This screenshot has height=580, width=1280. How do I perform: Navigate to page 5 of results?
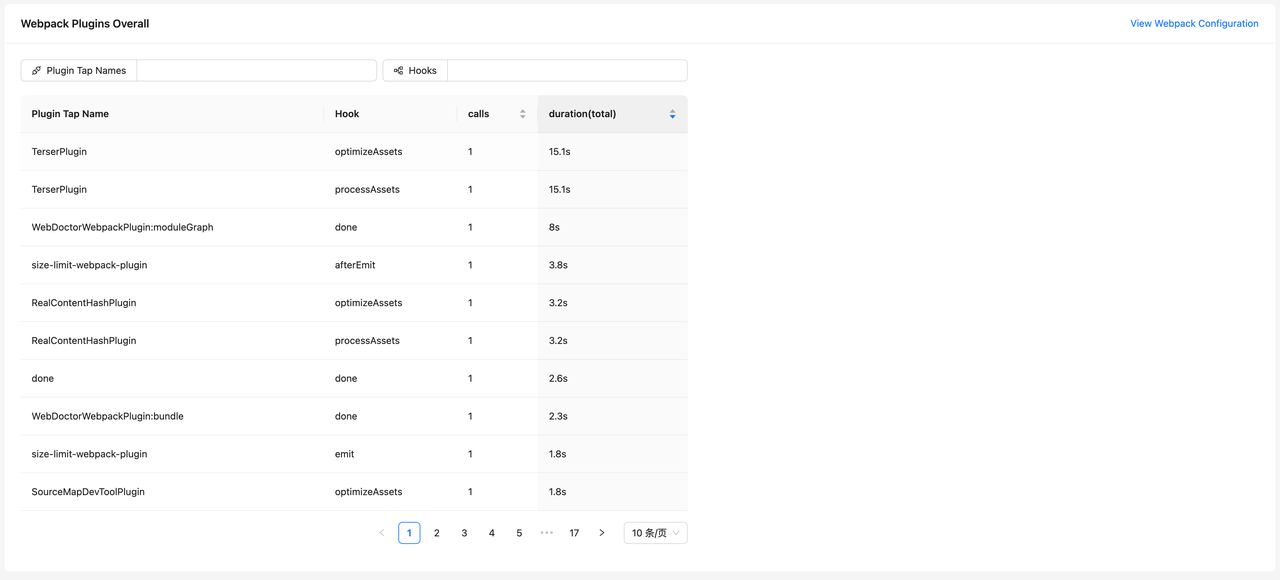(x=519, y=532)
